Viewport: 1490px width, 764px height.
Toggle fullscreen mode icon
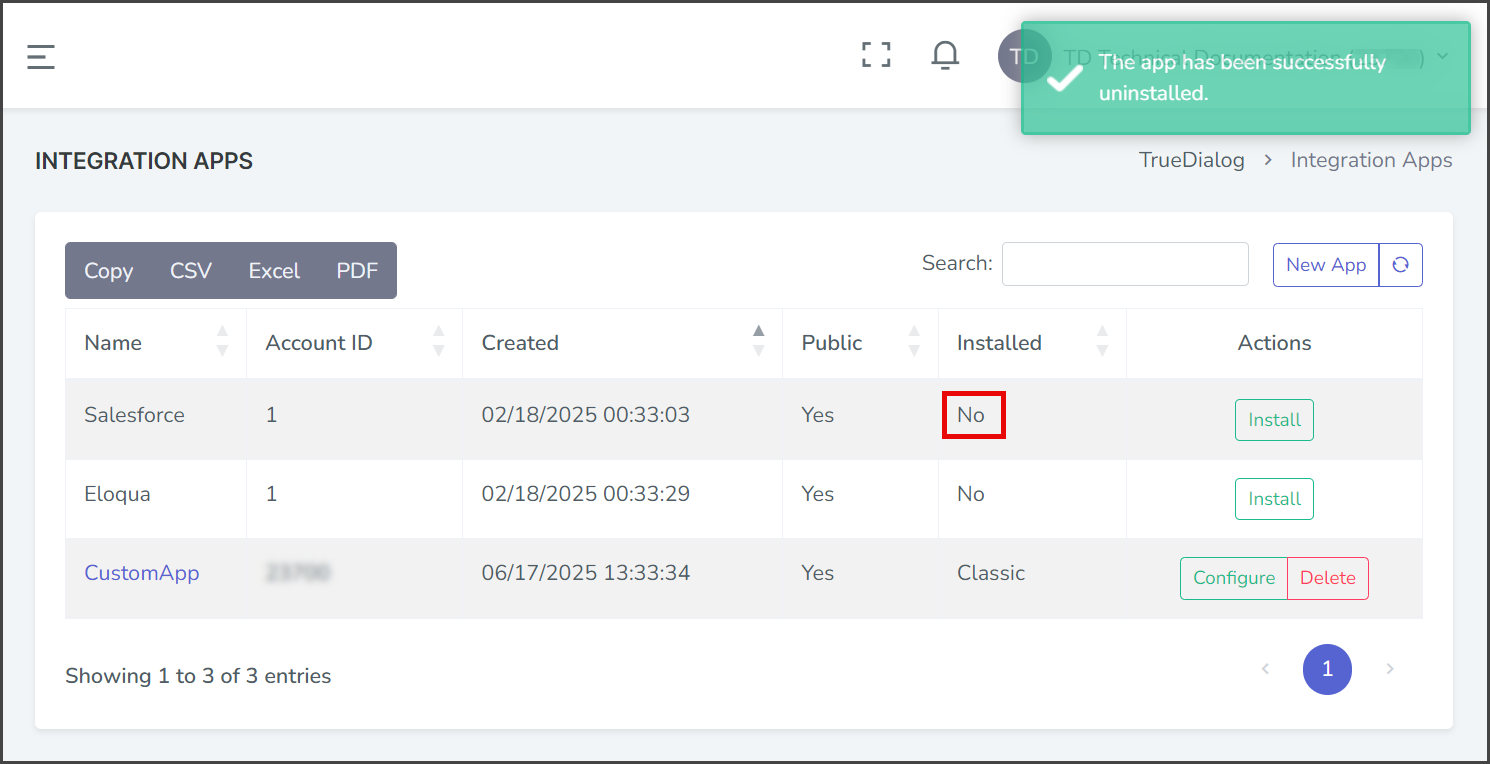876,55
